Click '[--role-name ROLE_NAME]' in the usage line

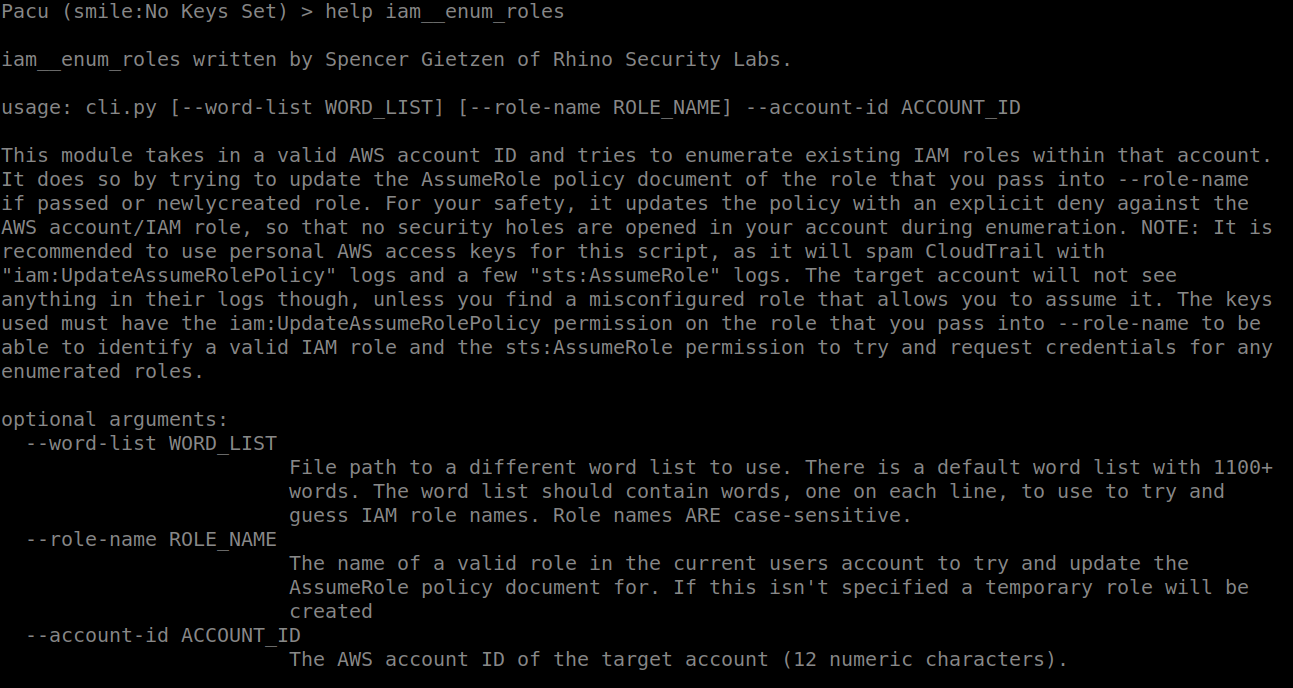click(594, 108)
